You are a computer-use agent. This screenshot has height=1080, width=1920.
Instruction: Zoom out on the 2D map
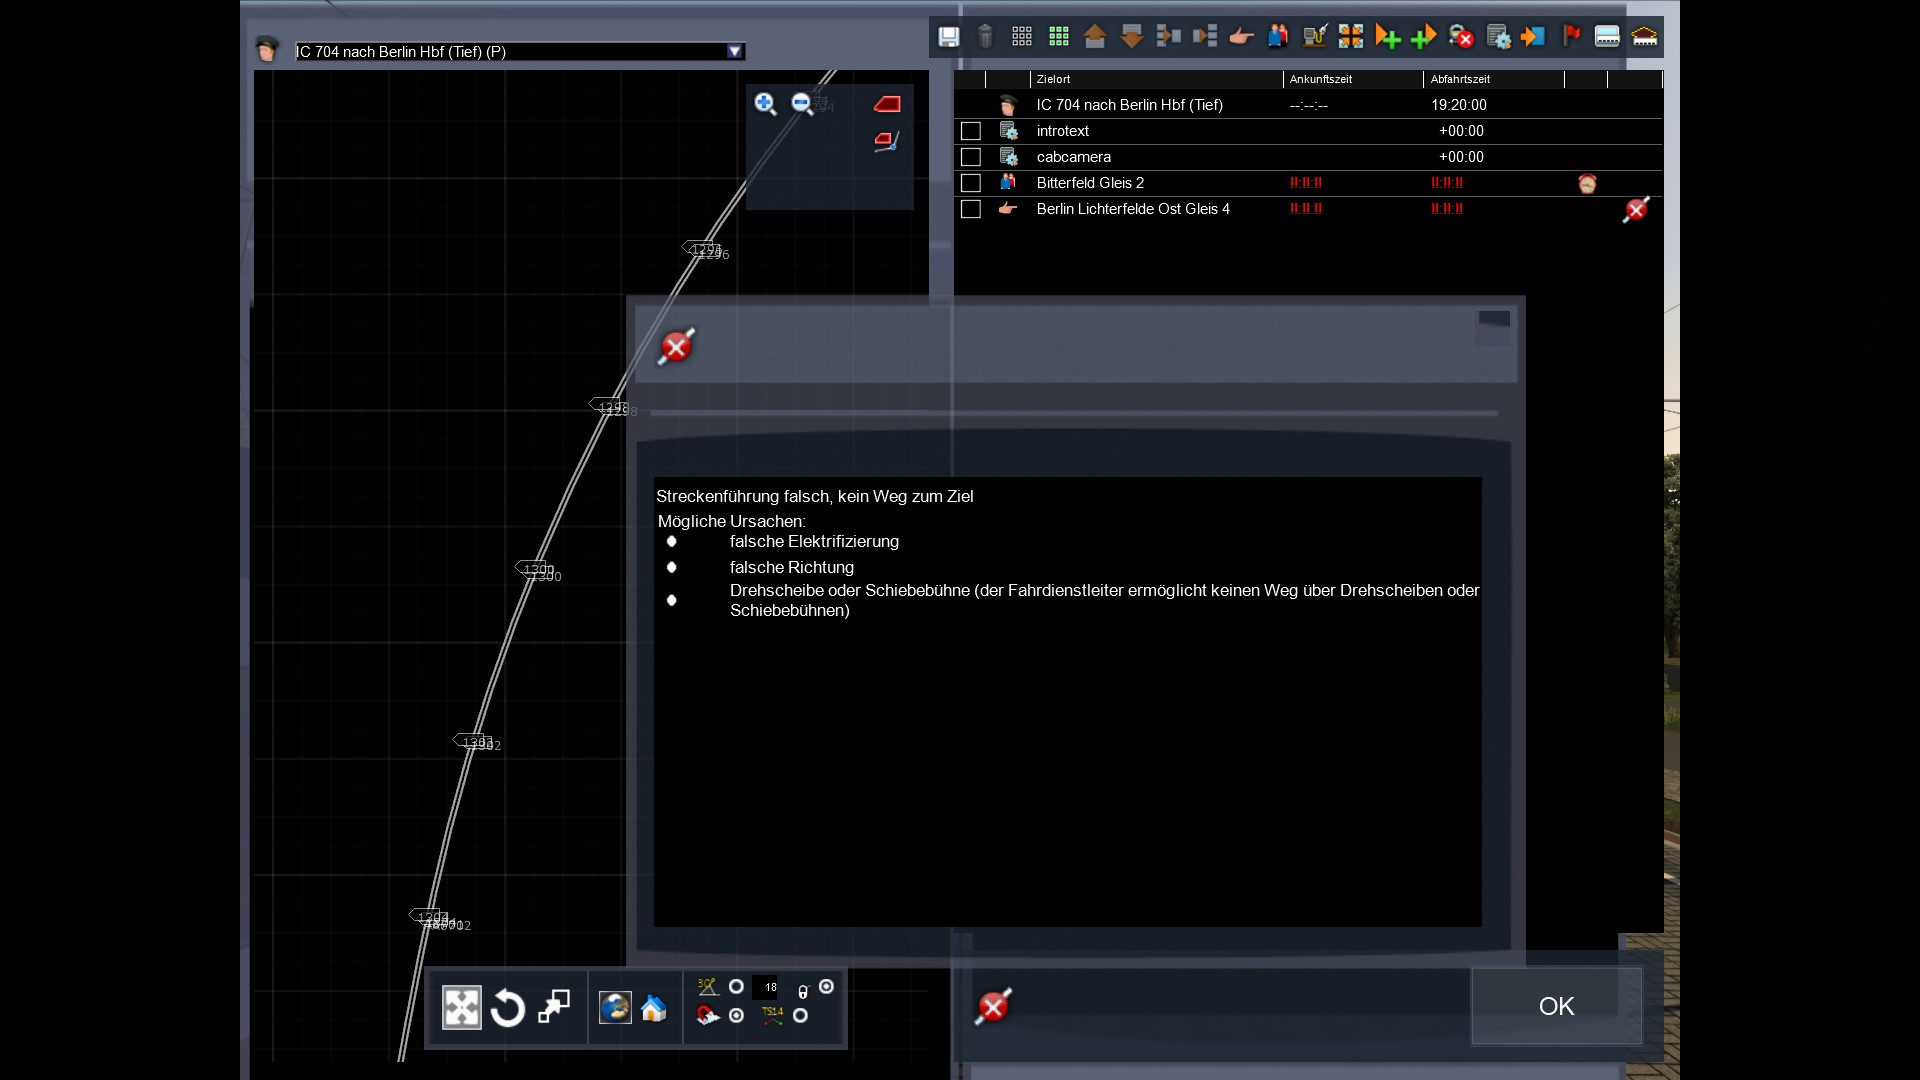[802, 104]
